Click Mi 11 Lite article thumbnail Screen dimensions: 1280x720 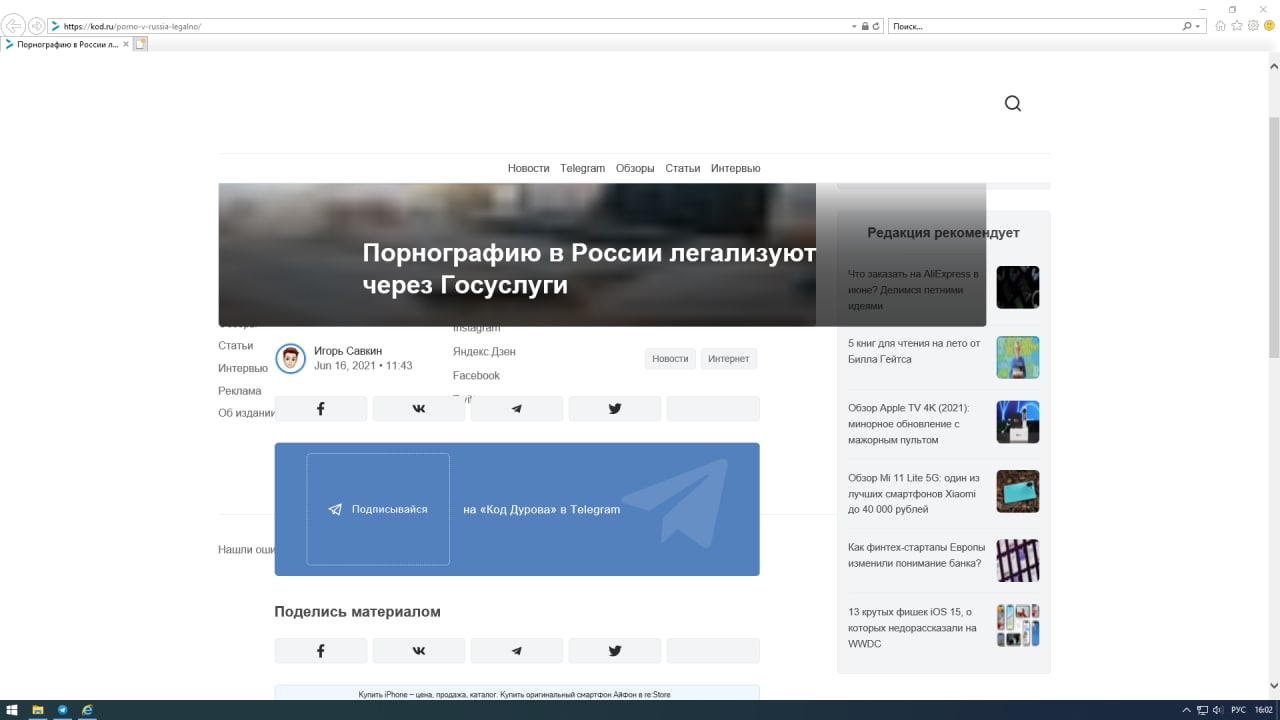[x=1018, y=491]
